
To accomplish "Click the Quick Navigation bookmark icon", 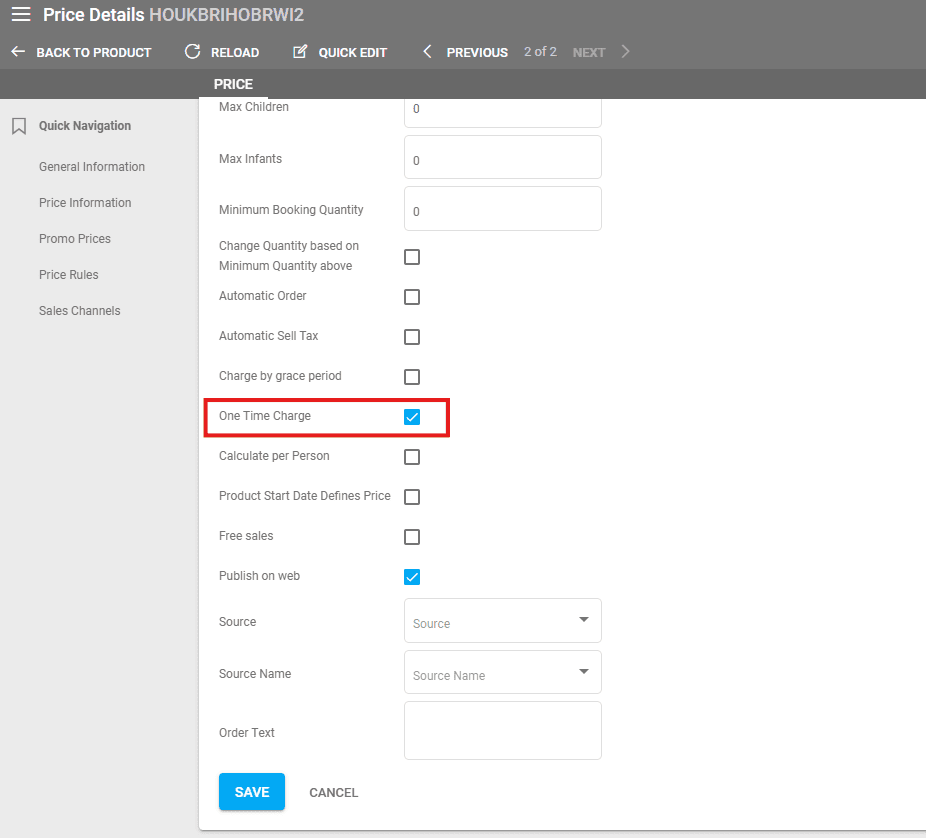I will click(x=18, y=126).
